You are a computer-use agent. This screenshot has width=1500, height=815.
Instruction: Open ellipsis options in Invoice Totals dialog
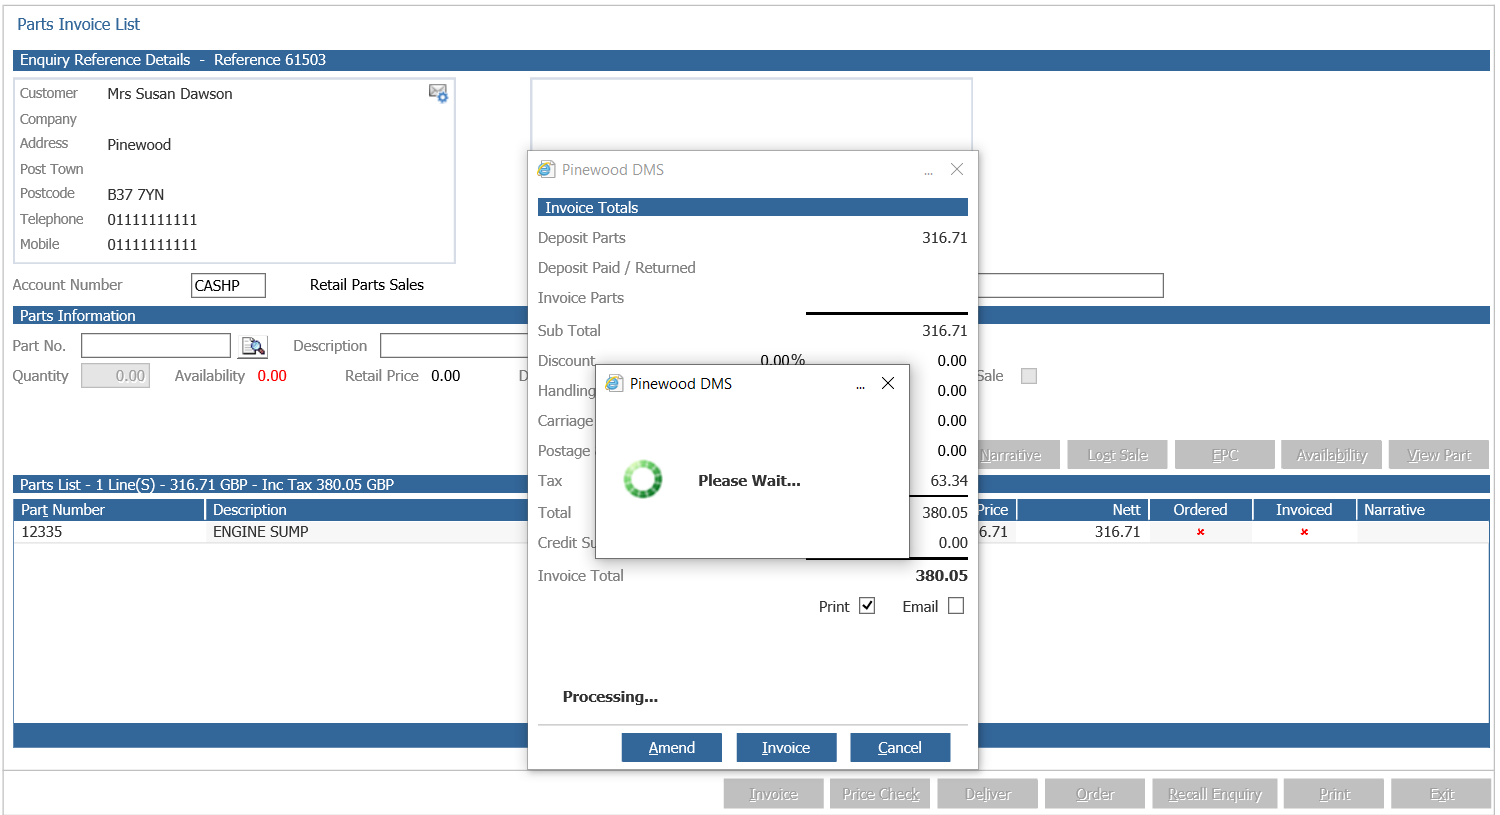(x=928, y=171)
